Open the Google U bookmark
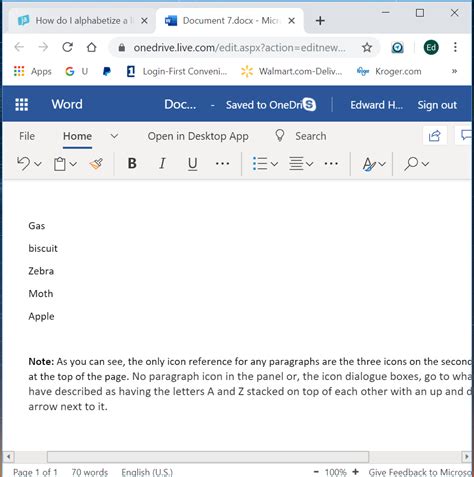474x477 pixels. point(77,71)
